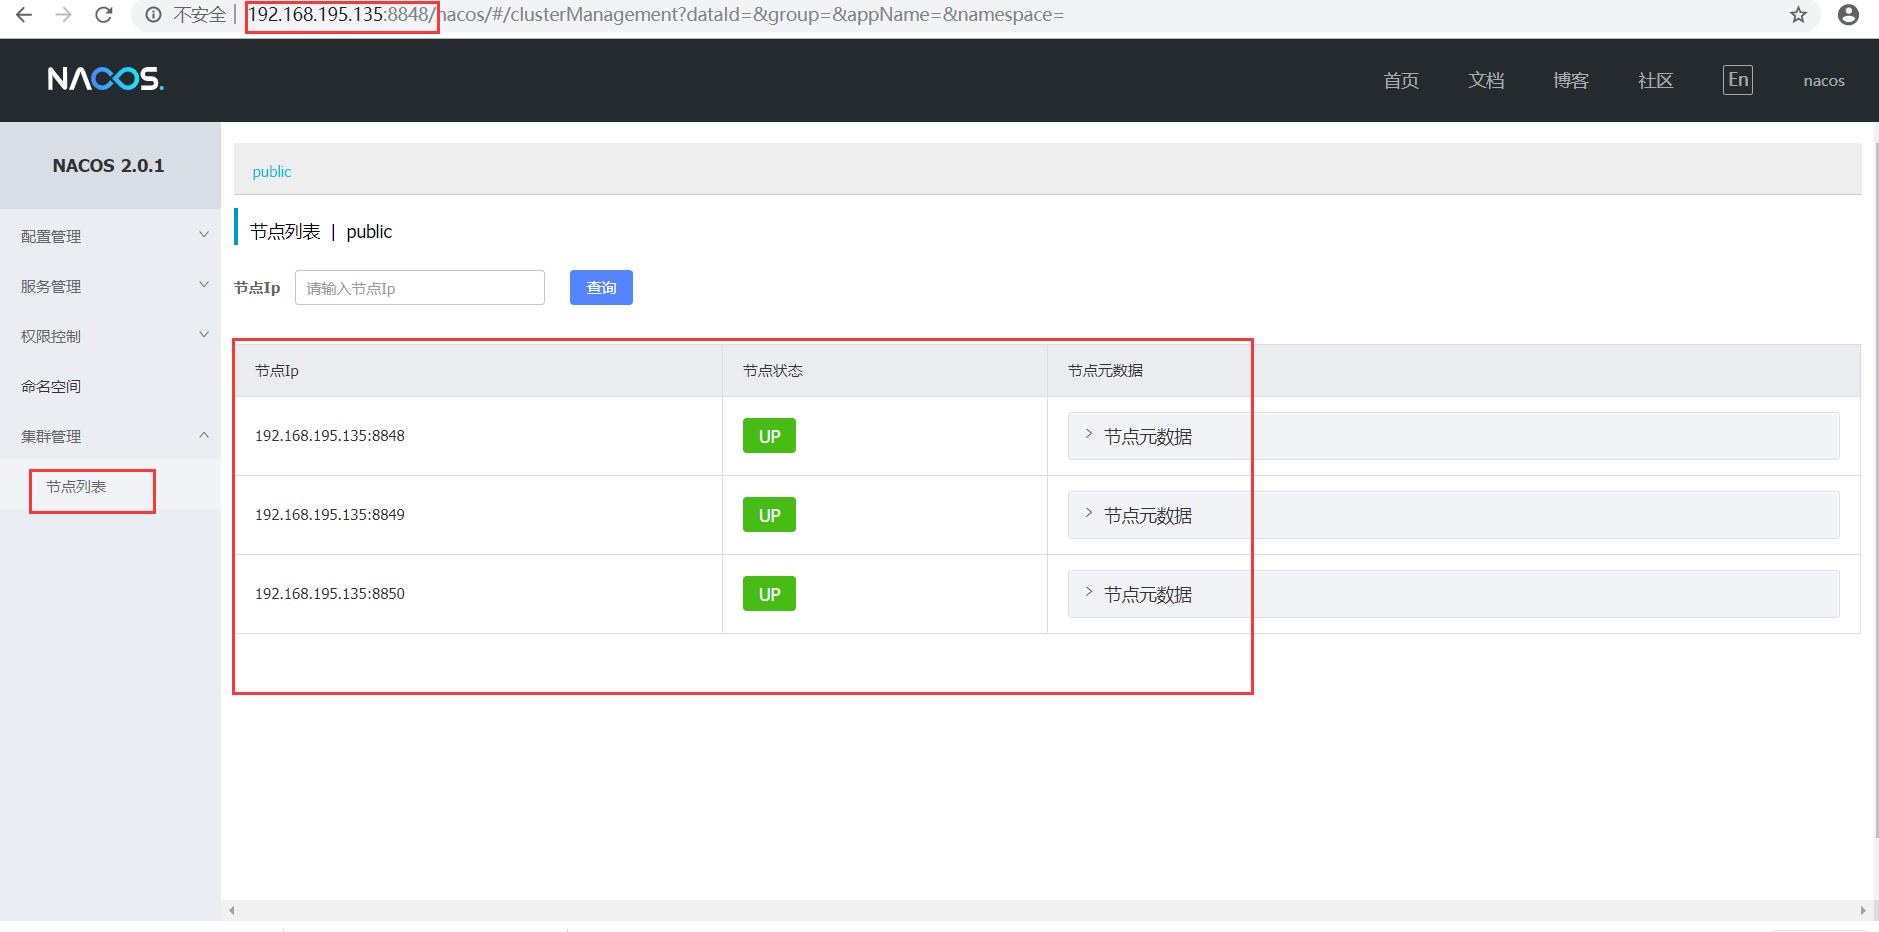Open the nacos user menu
Image resolution: width=1879 pixels, height=932 pixels.
1824,81
